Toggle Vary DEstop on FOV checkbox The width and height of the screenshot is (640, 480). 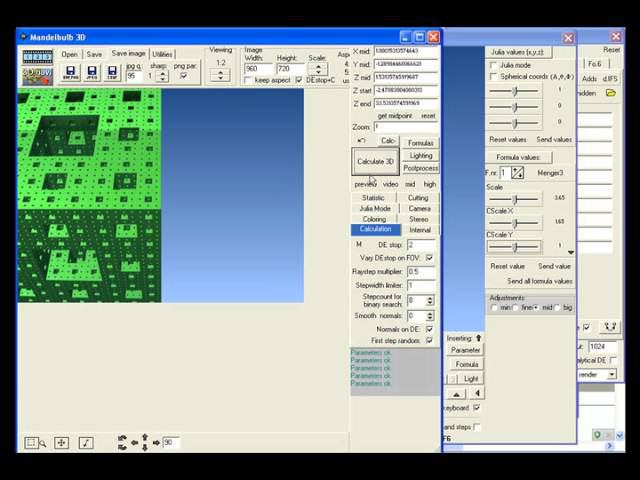(429, 258)
